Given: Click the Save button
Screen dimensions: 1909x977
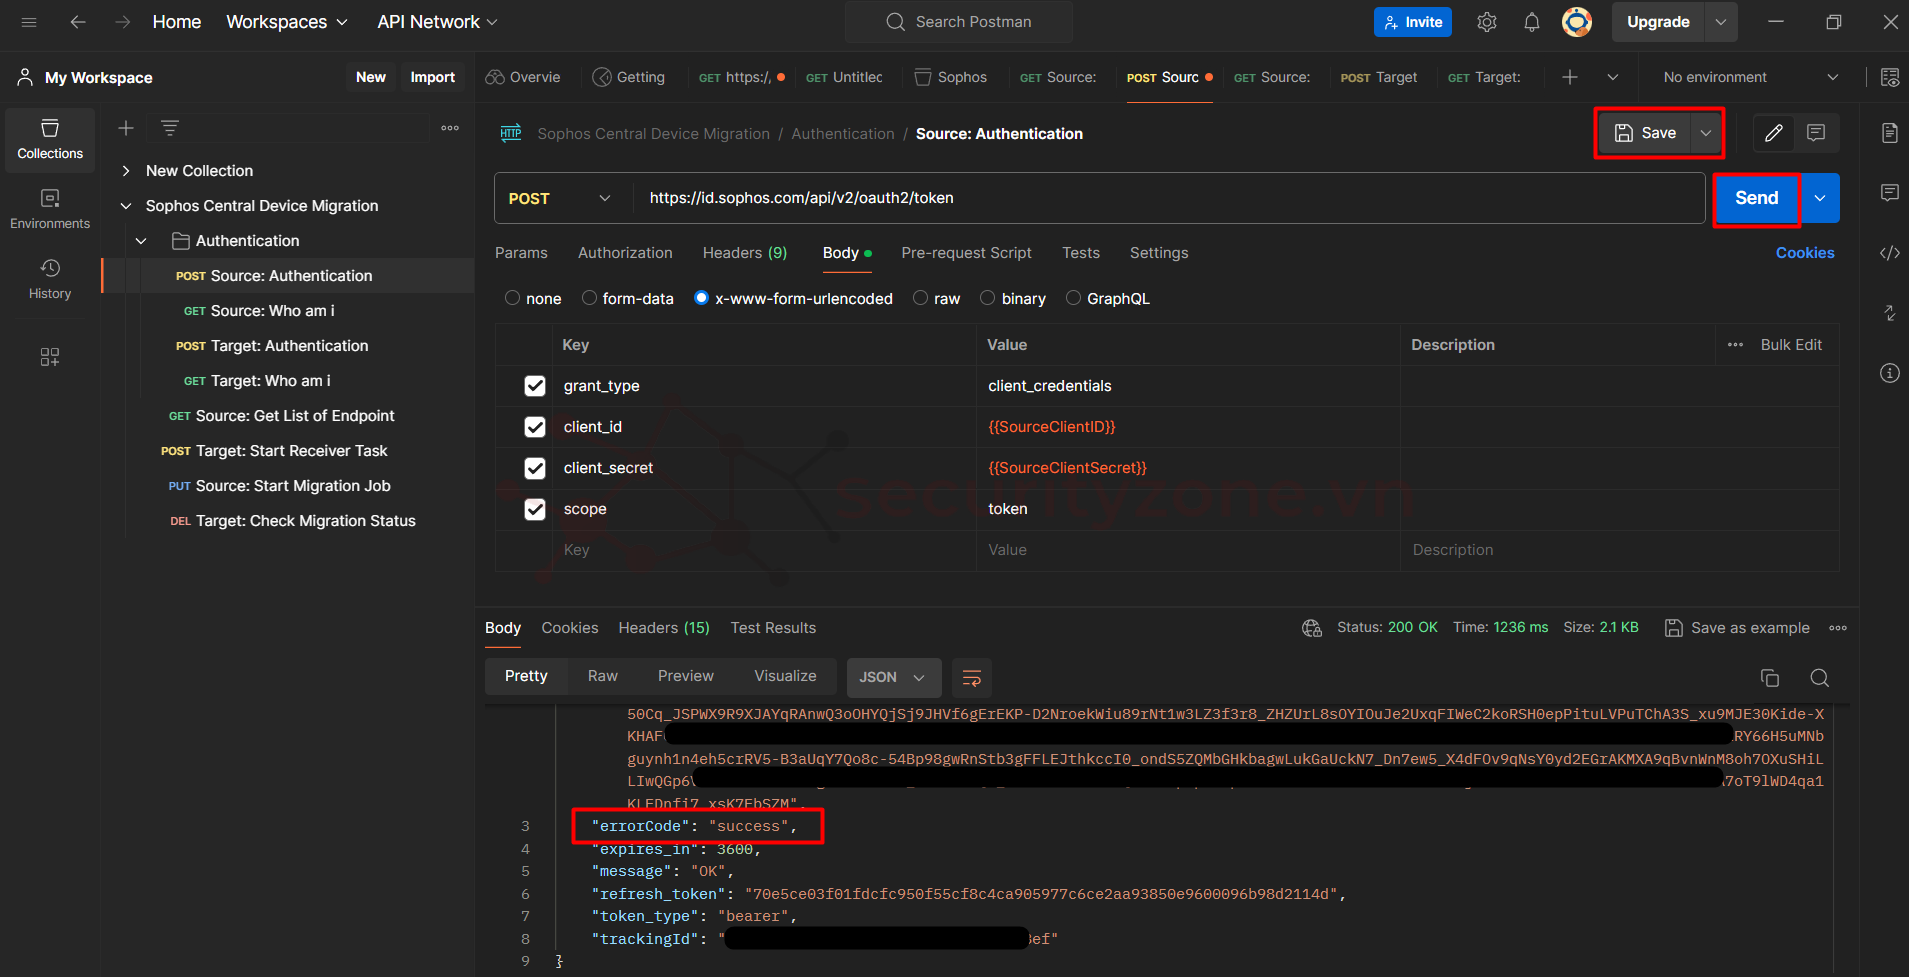Looking at the screenshot, I should (x=1646, y=133).
